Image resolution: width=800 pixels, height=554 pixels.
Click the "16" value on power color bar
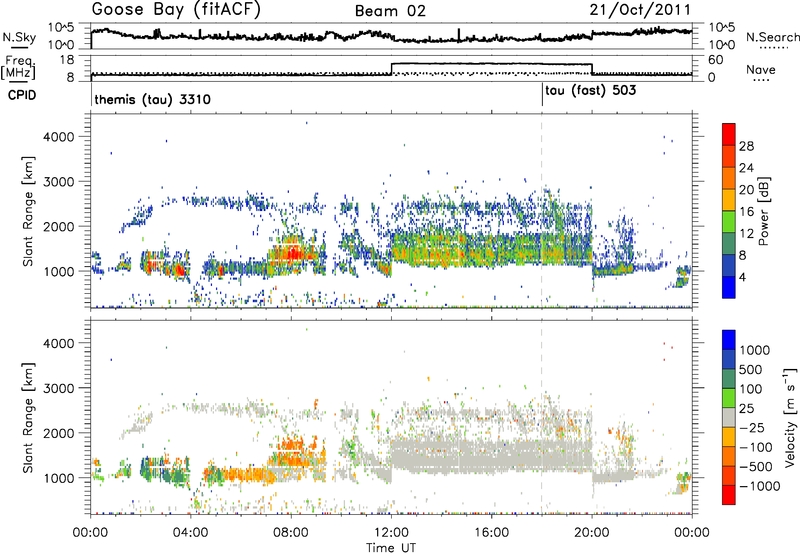point(746,211)
